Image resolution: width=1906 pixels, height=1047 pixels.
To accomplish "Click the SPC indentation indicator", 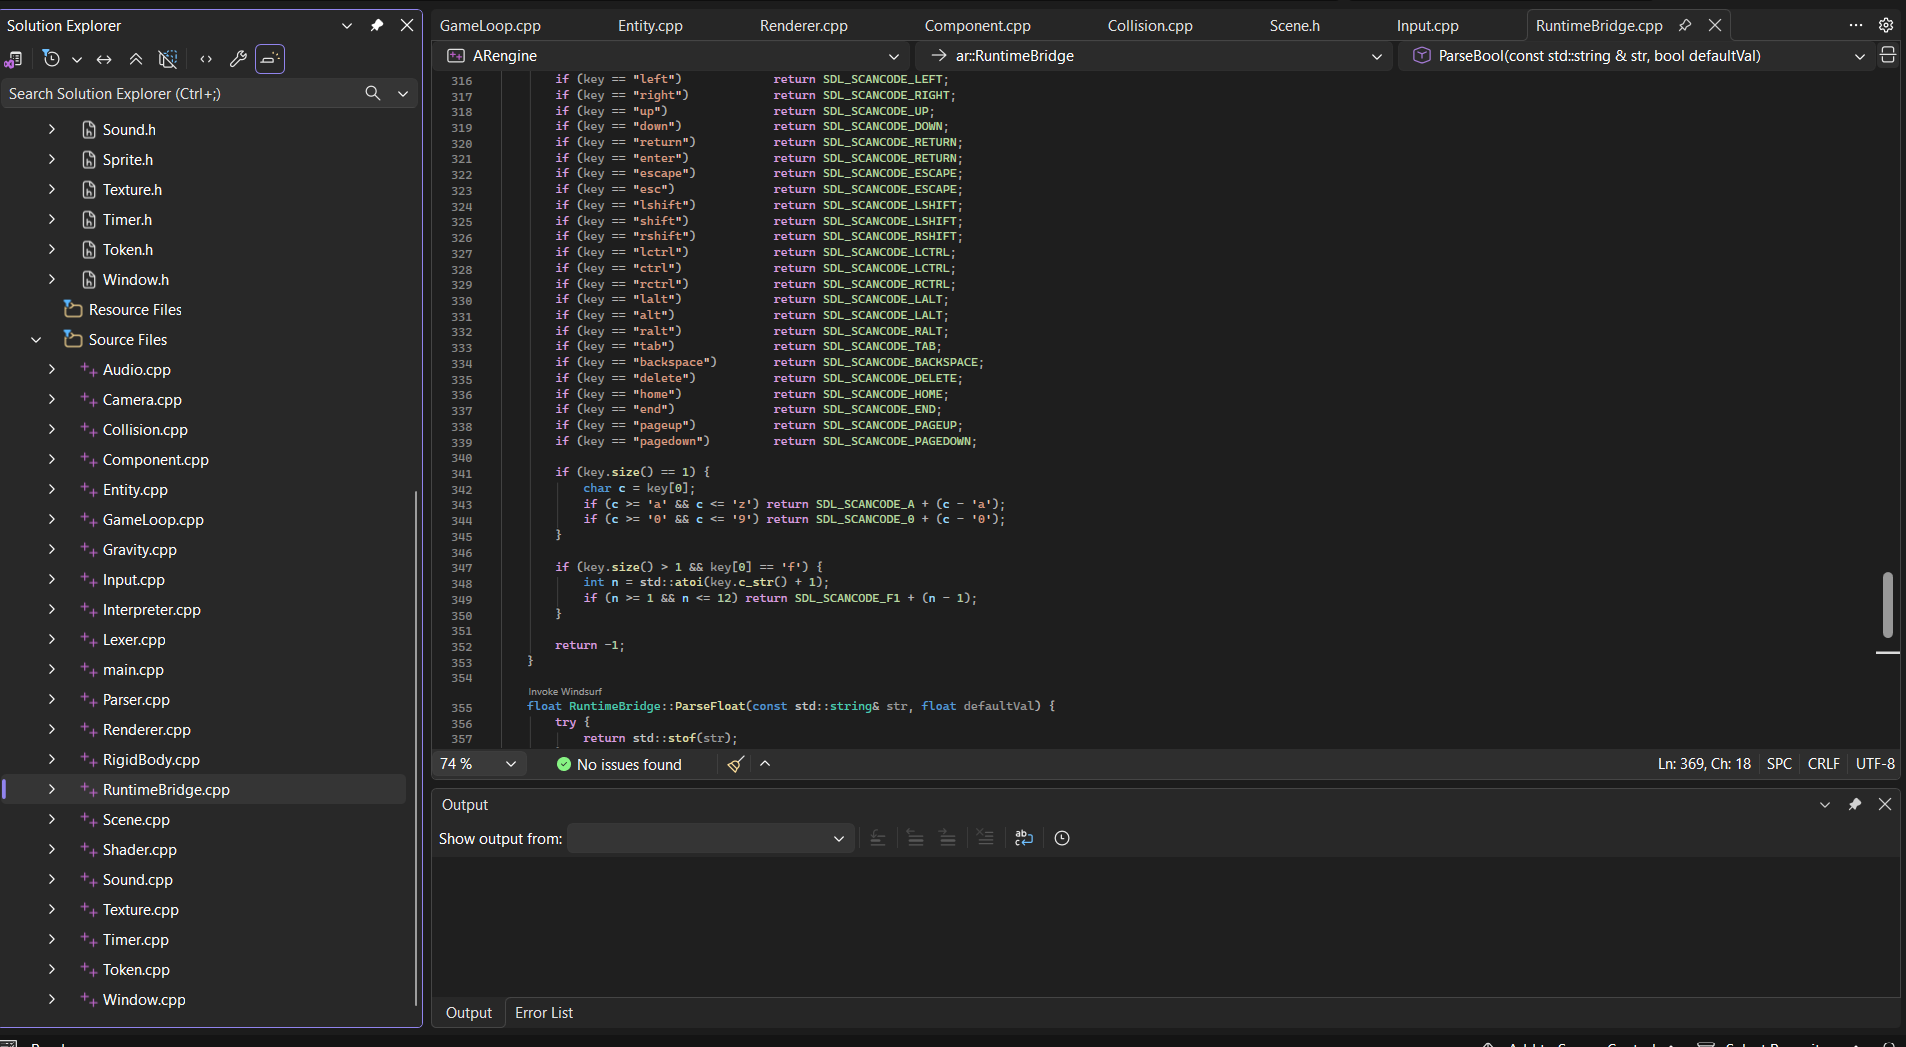I will coord(1779,763).
